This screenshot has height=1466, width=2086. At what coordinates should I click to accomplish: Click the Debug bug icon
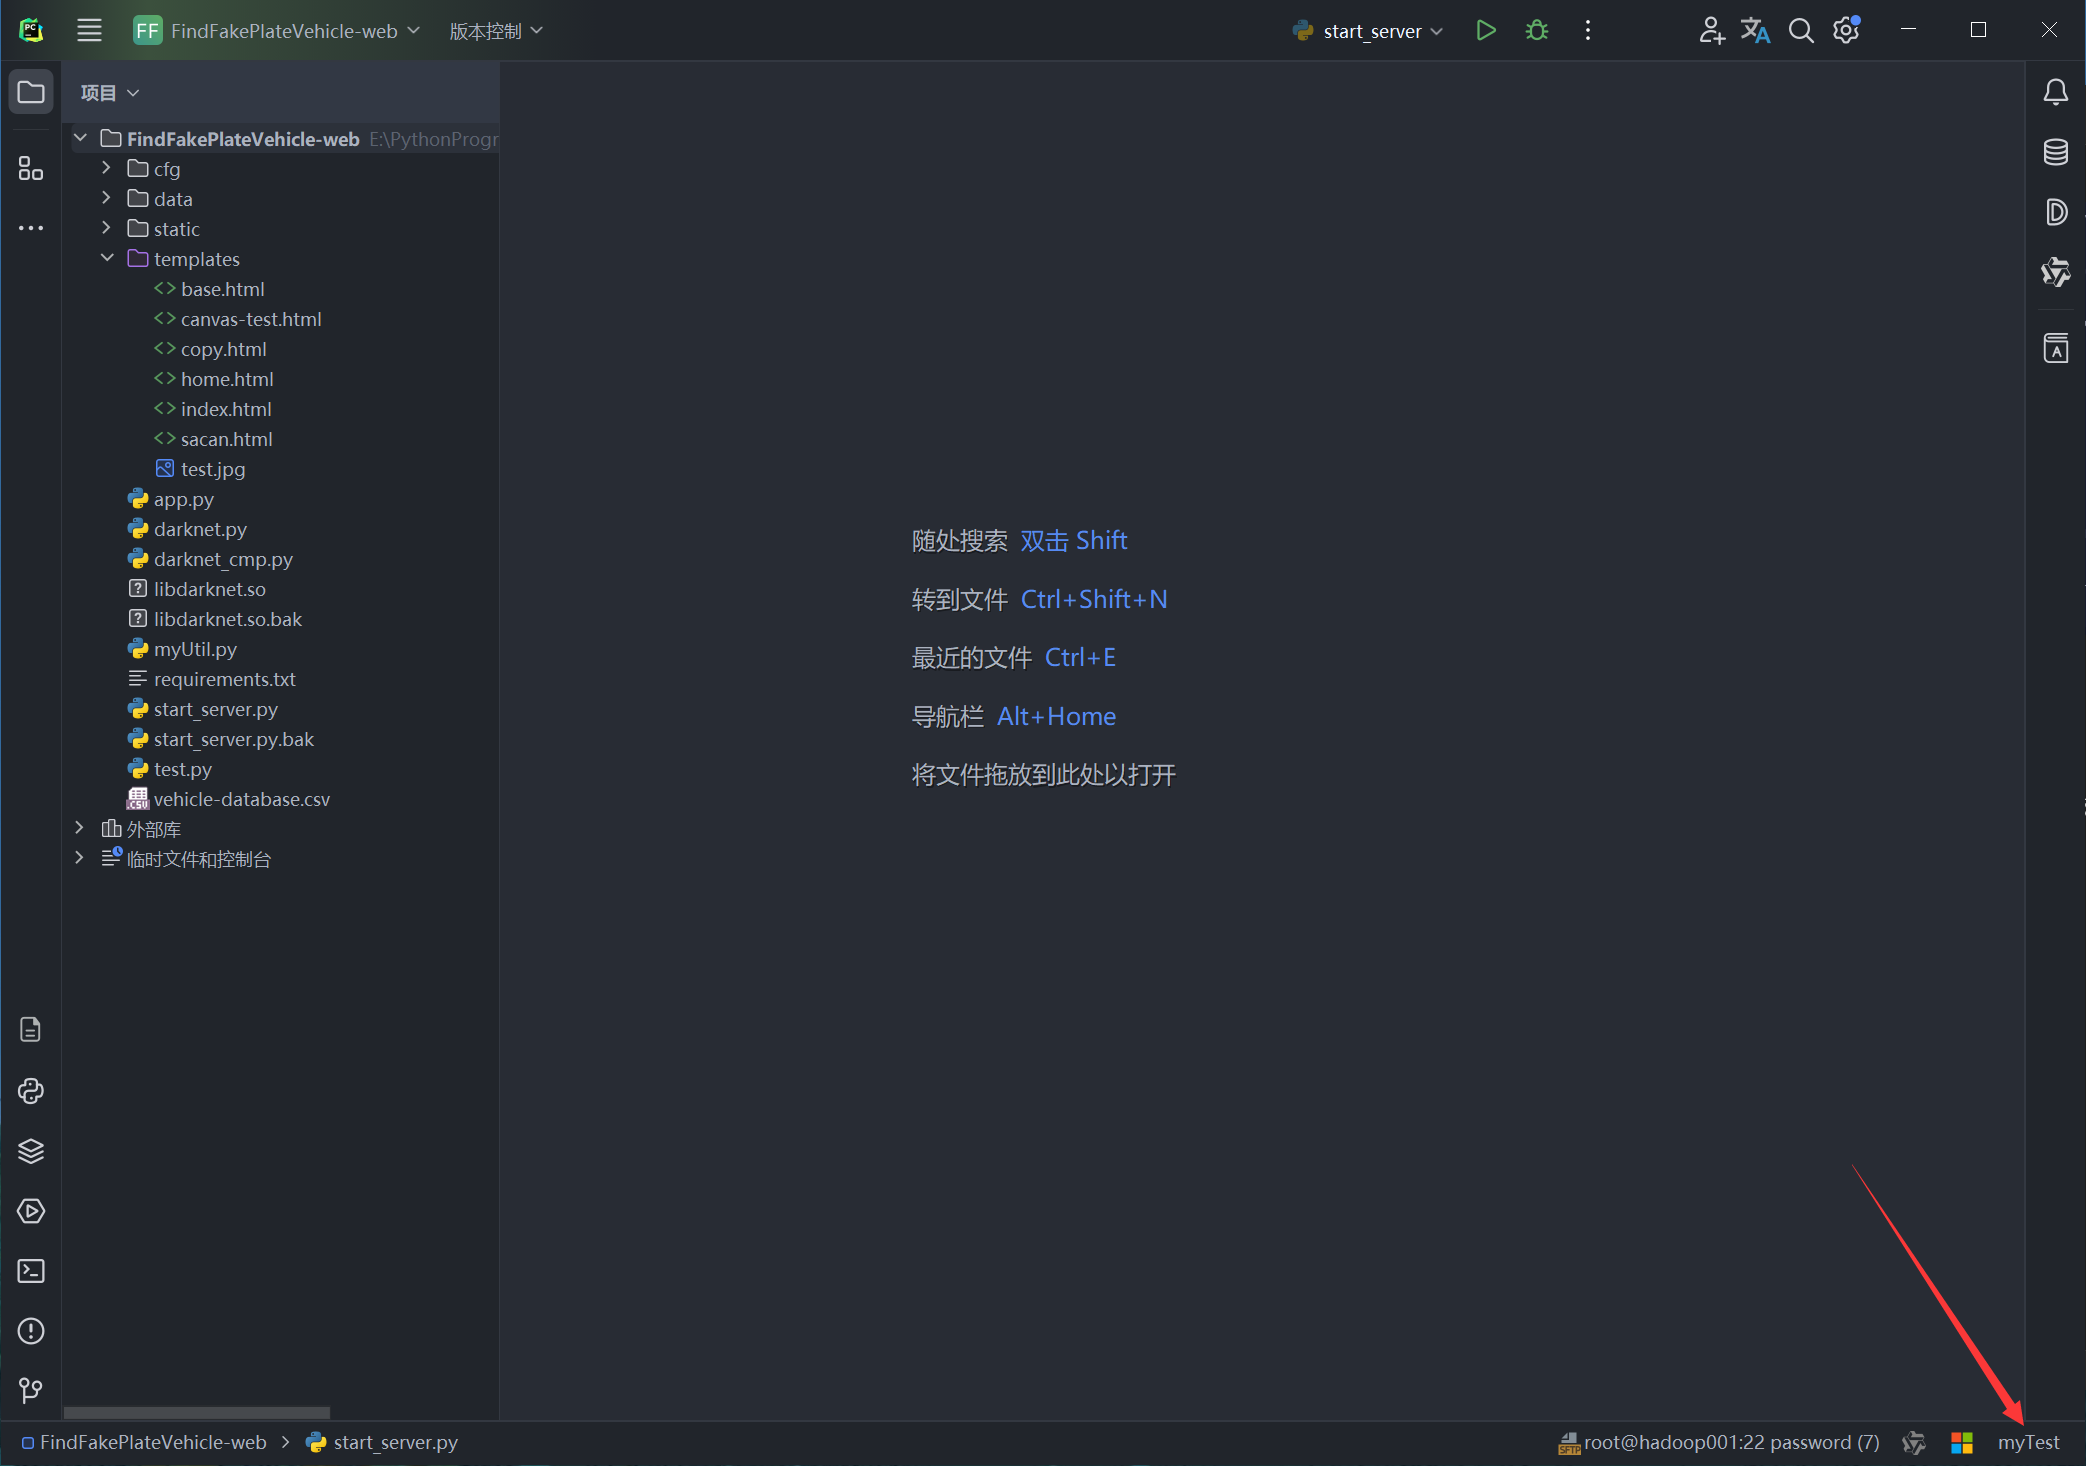click(x=1537, y=30)
